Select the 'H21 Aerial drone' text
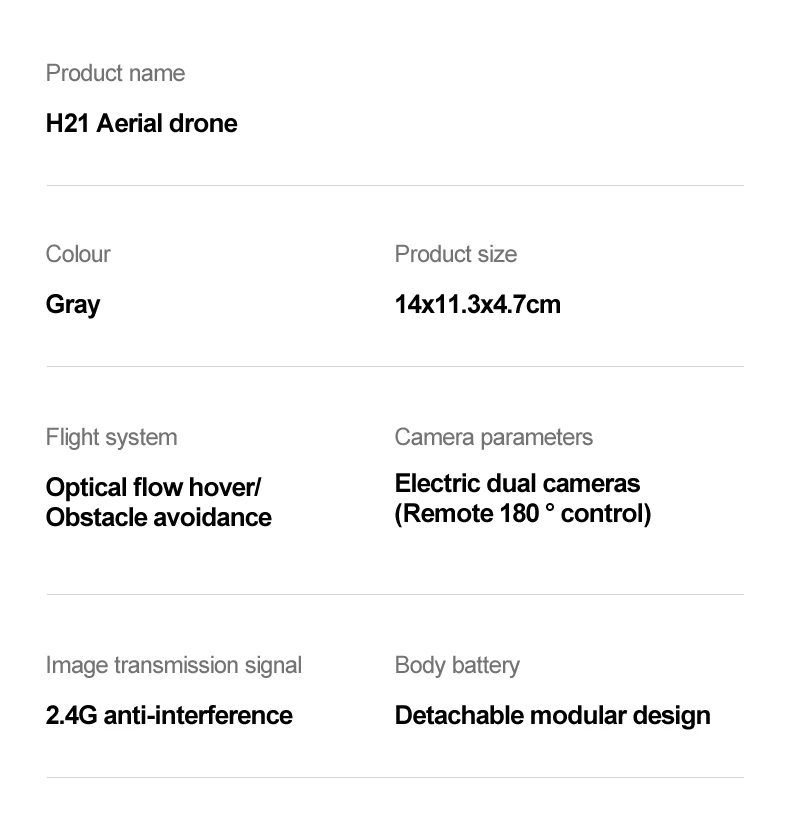This screenshot has height=821, width=790. (141, 124)
